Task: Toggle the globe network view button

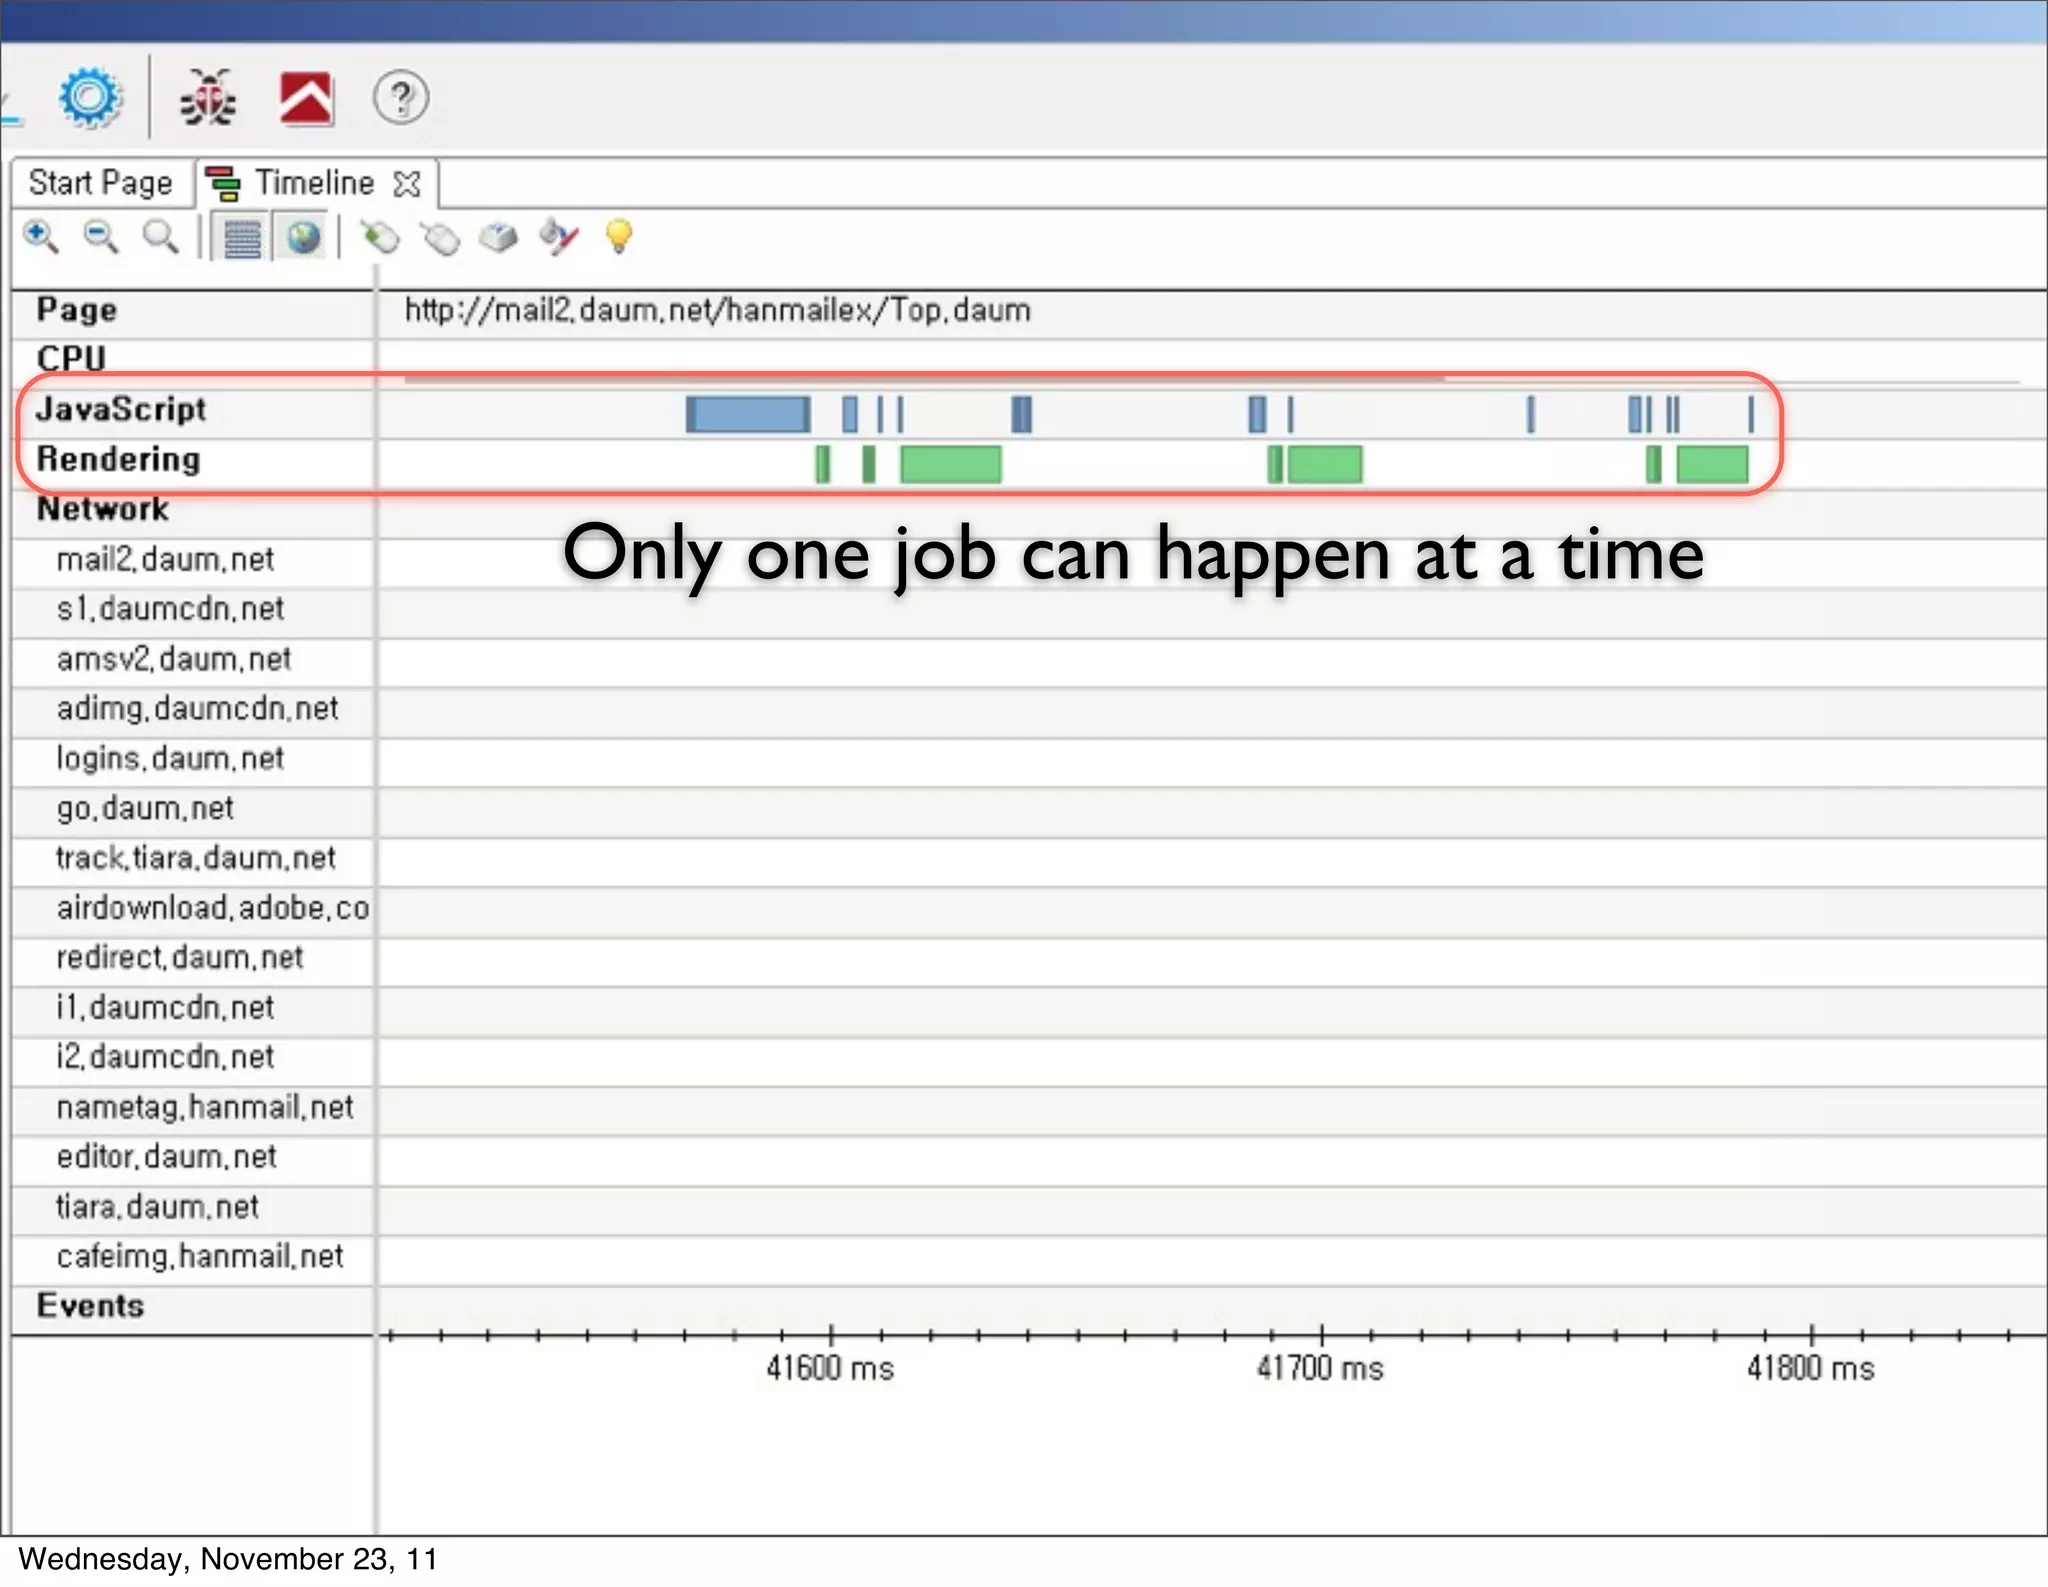Action: 303,239
